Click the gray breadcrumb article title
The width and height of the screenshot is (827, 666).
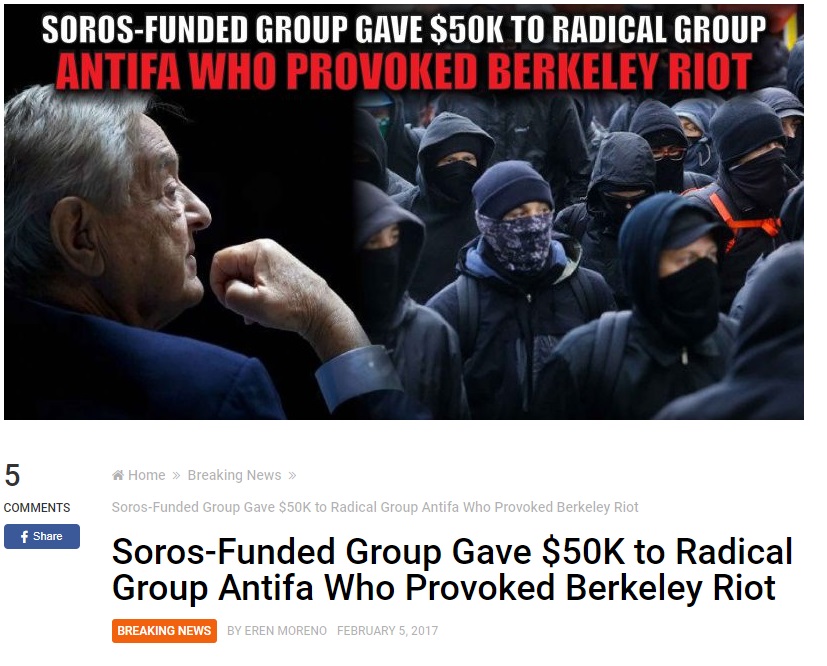[375, 507]
